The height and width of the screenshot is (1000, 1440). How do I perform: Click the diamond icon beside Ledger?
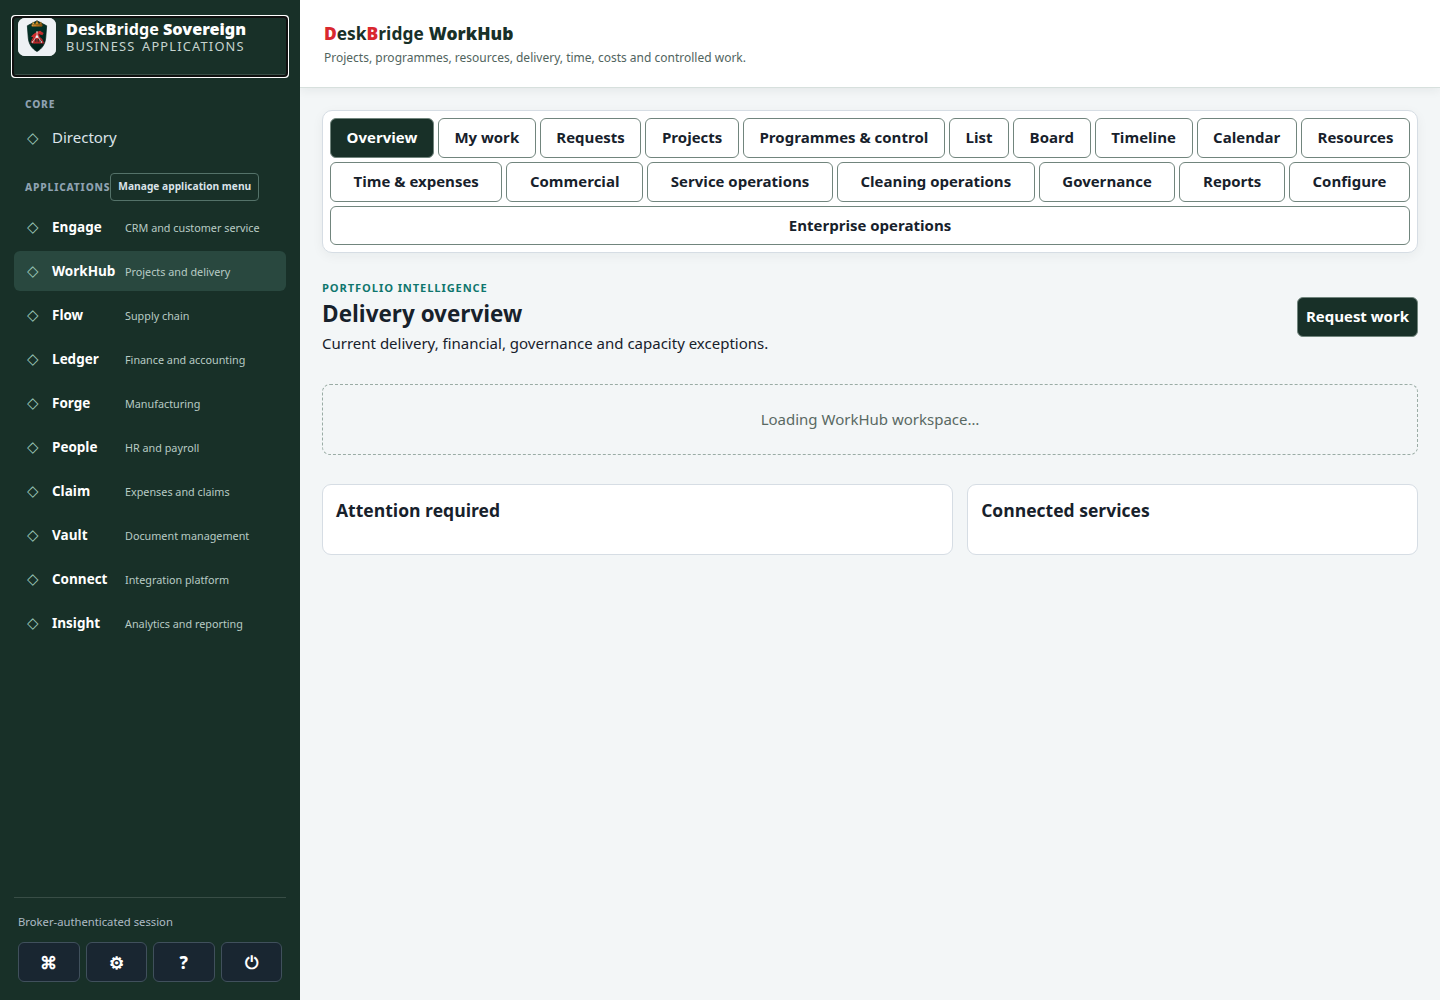pyautogui.click(x=33, y=360)
